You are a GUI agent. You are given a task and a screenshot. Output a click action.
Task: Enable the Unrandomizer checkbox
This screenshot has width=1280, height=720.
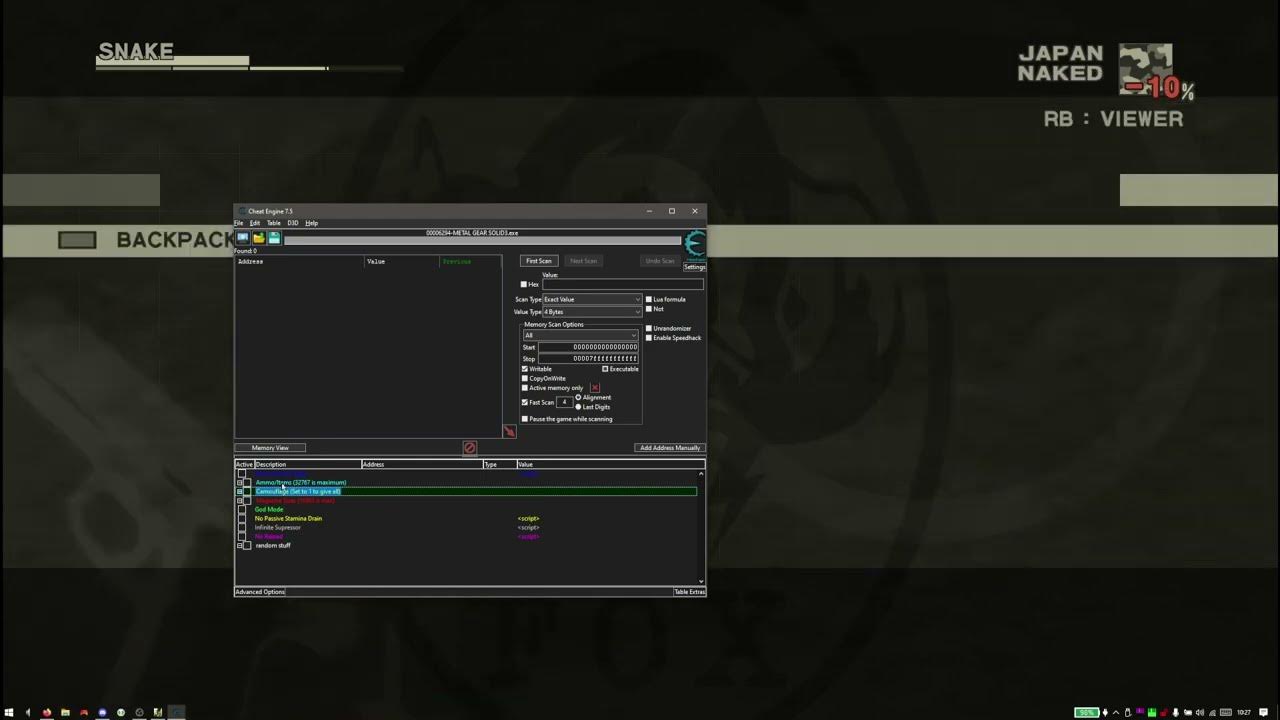649,329
